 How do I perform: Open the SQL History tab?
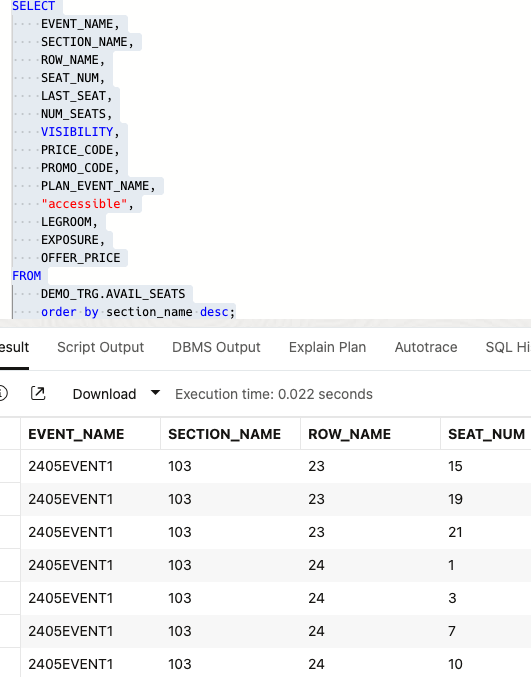[x=508, y=347]
